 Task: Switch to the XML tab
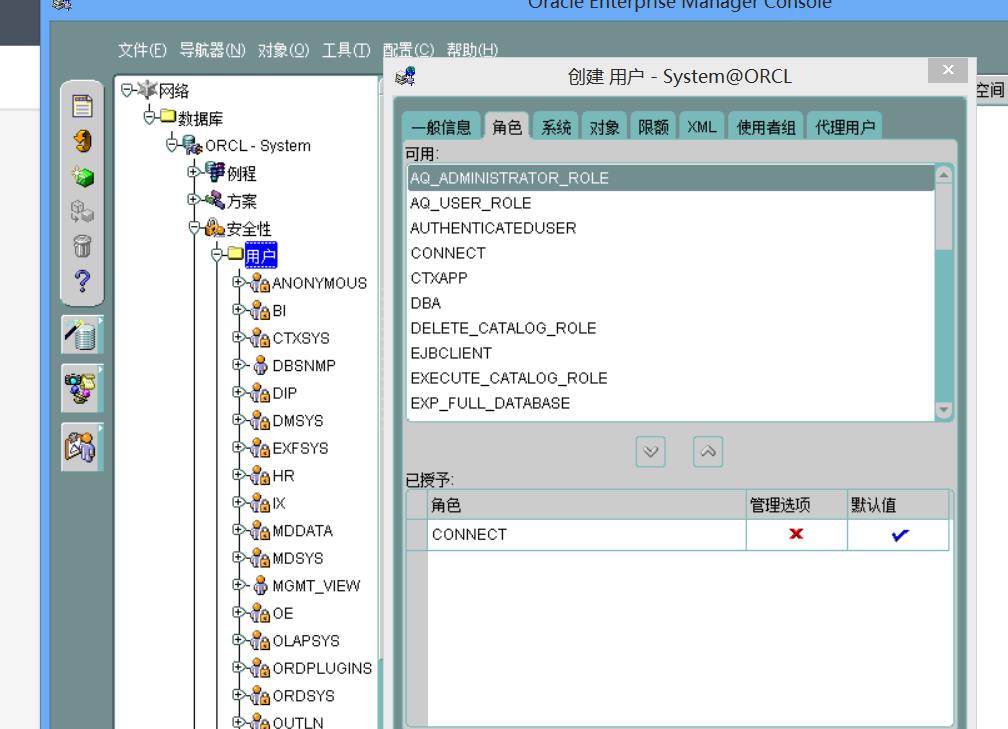point(702,127)
